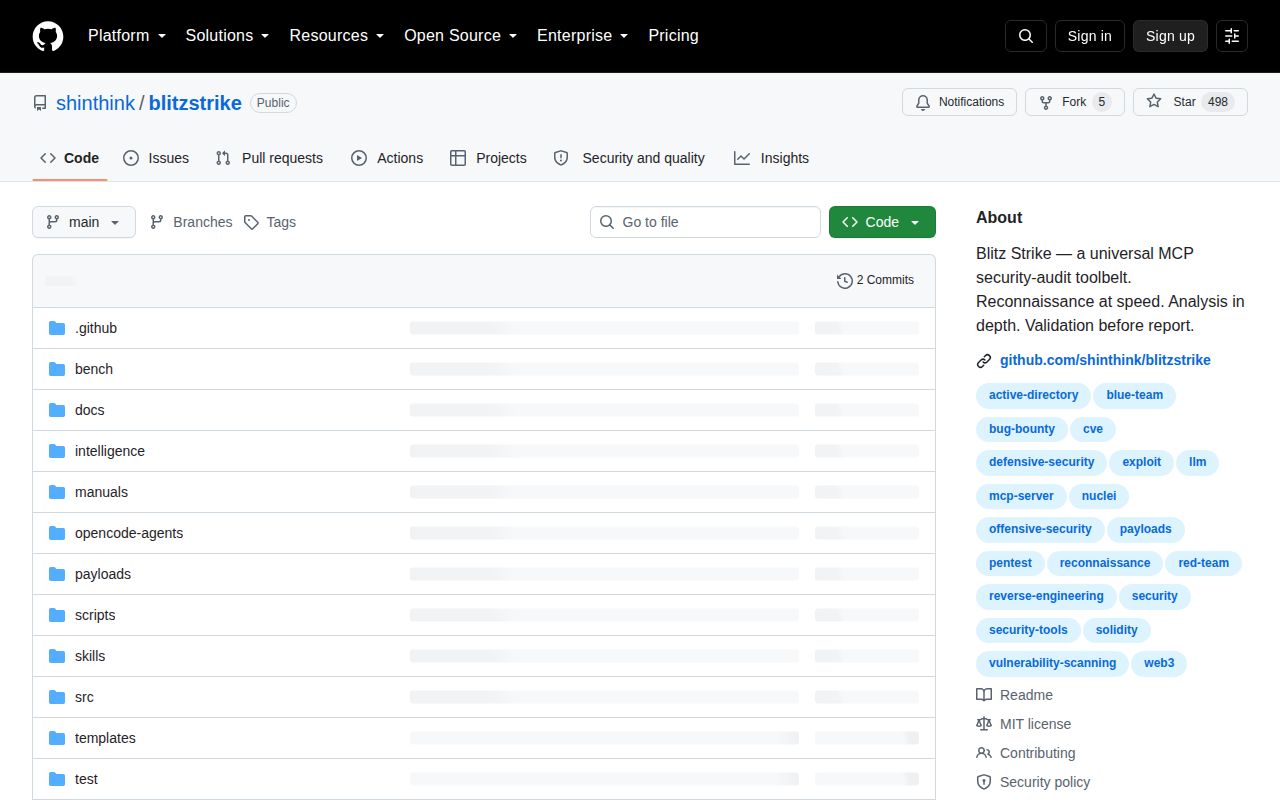Click the scale icon next to MIT license
Image resolution: width=1280 pixels, height=800 pixels.
(x=984, y=724)
